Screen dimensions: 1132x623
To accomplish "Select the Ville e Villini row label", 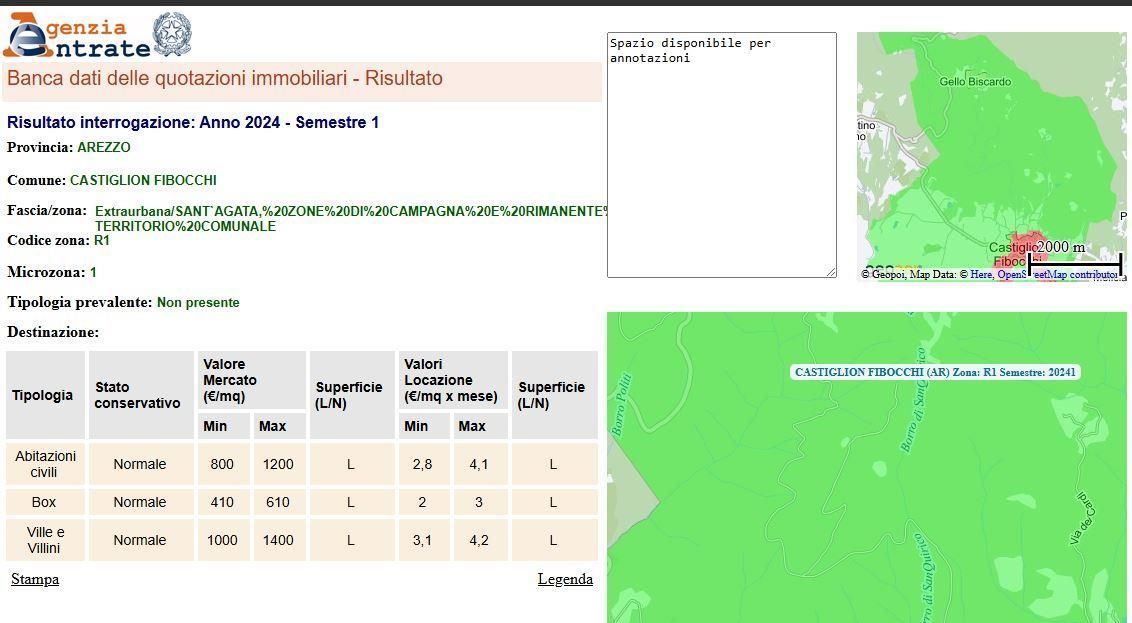I will (45, 540).
